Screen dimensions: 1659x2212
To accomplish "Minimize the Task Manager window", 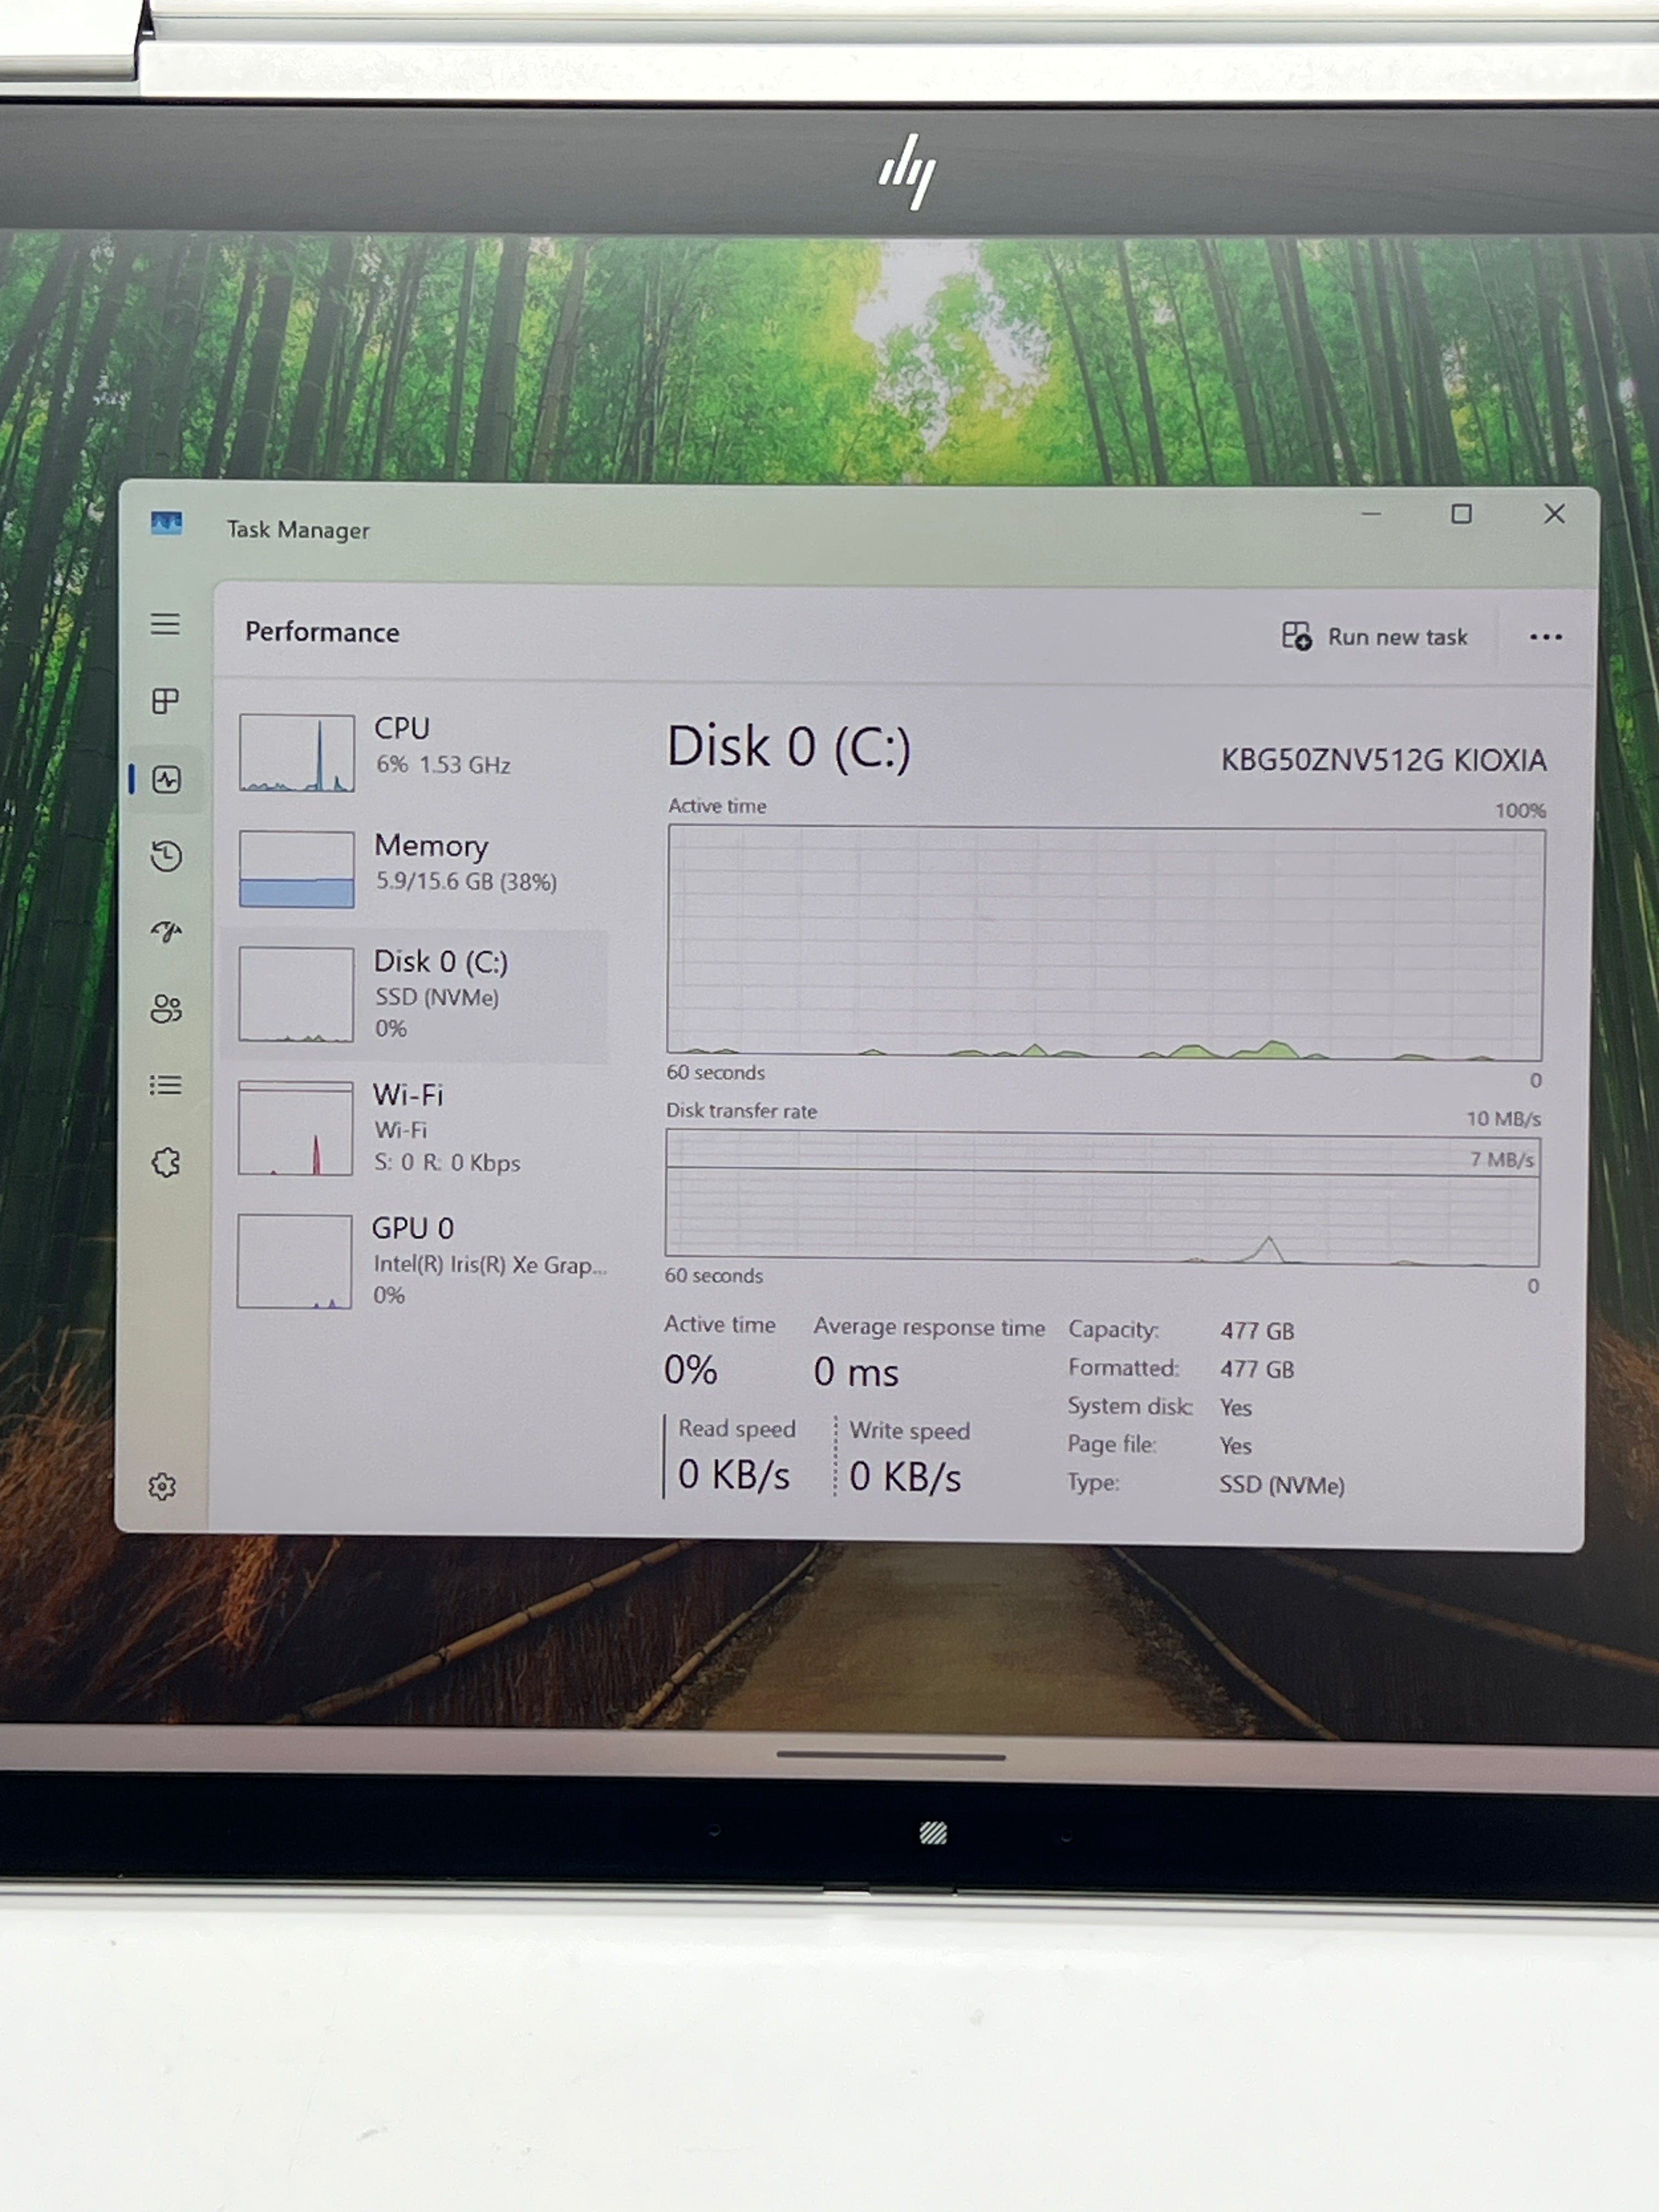I will click(1371, 514).
